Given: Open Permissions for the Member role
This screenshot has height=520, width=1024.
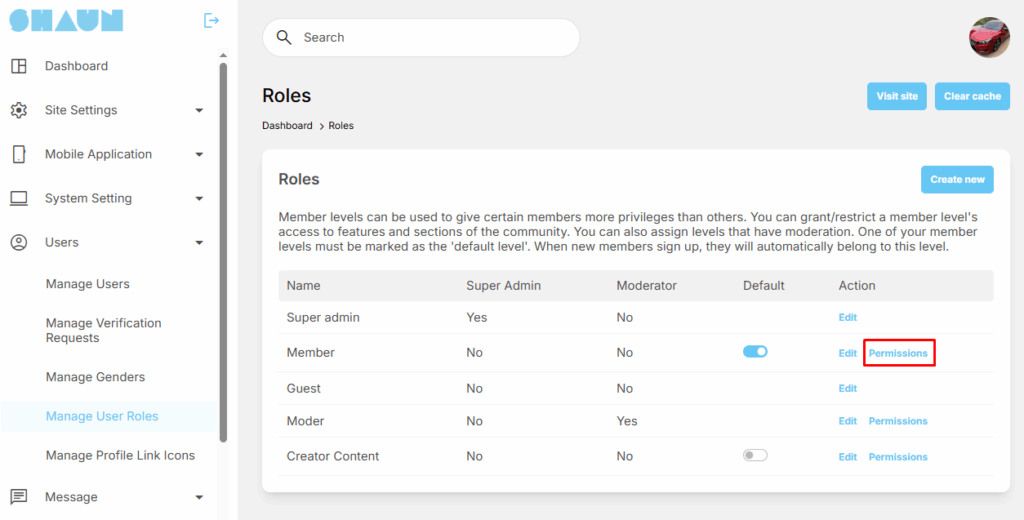Looking at the screenshot, I should pos(898,353).
